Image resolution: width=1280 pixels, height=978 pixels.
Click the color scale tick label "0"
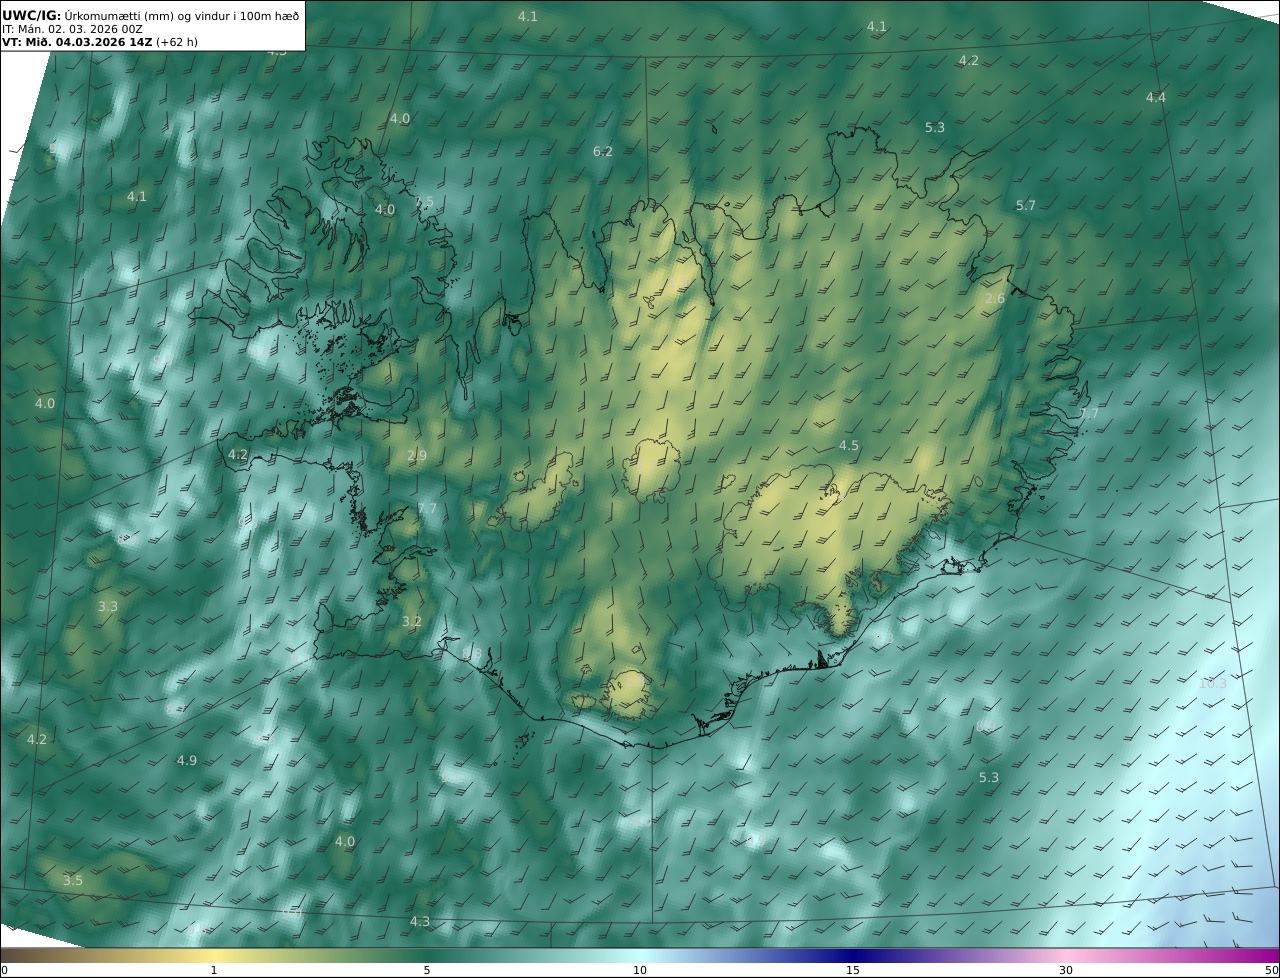pos(4,970)
